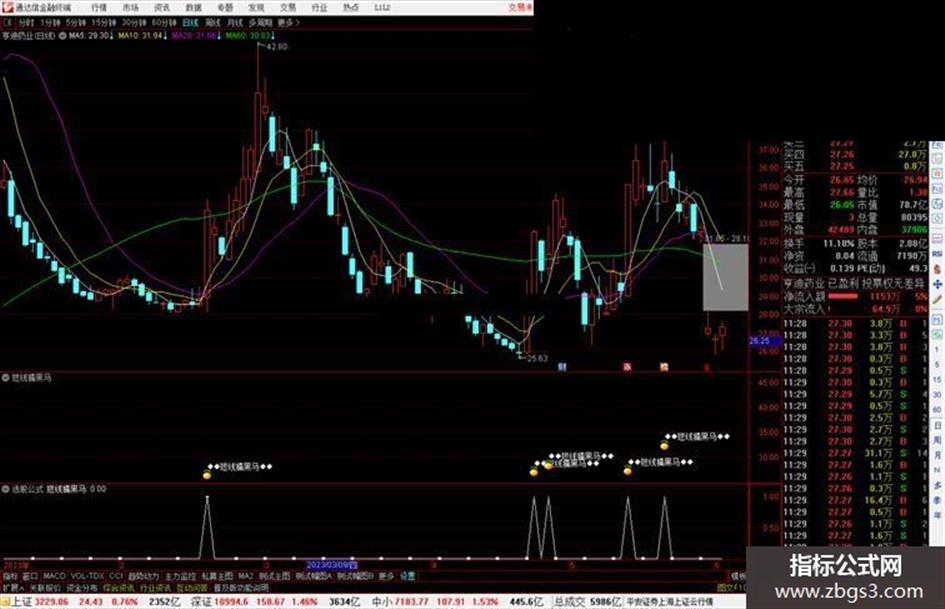Viewport: 945px width, 609px height.
Task: Click the blue marker icon on main chart baseline
Action: [x=562, y=367]
